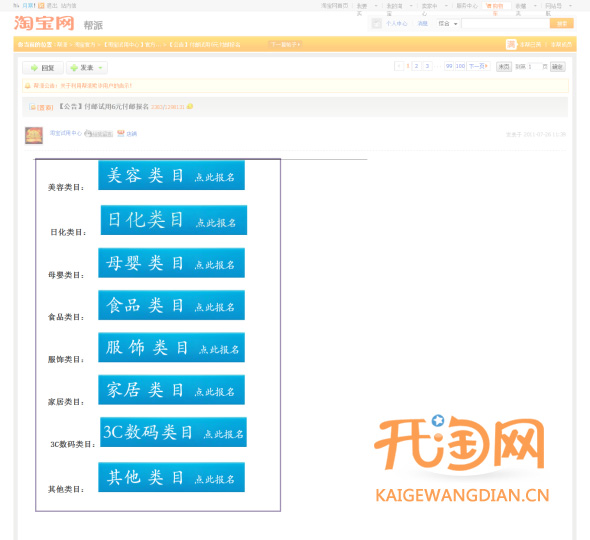Click the shop icon beside 店铺

point(120,133)
